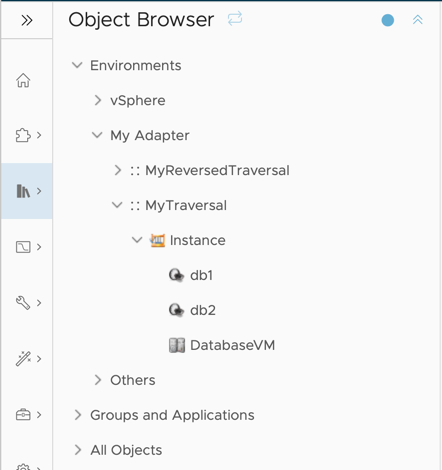Expand the left navigation with the double-chevron icon
442x470 pixels.
point(27,20)
